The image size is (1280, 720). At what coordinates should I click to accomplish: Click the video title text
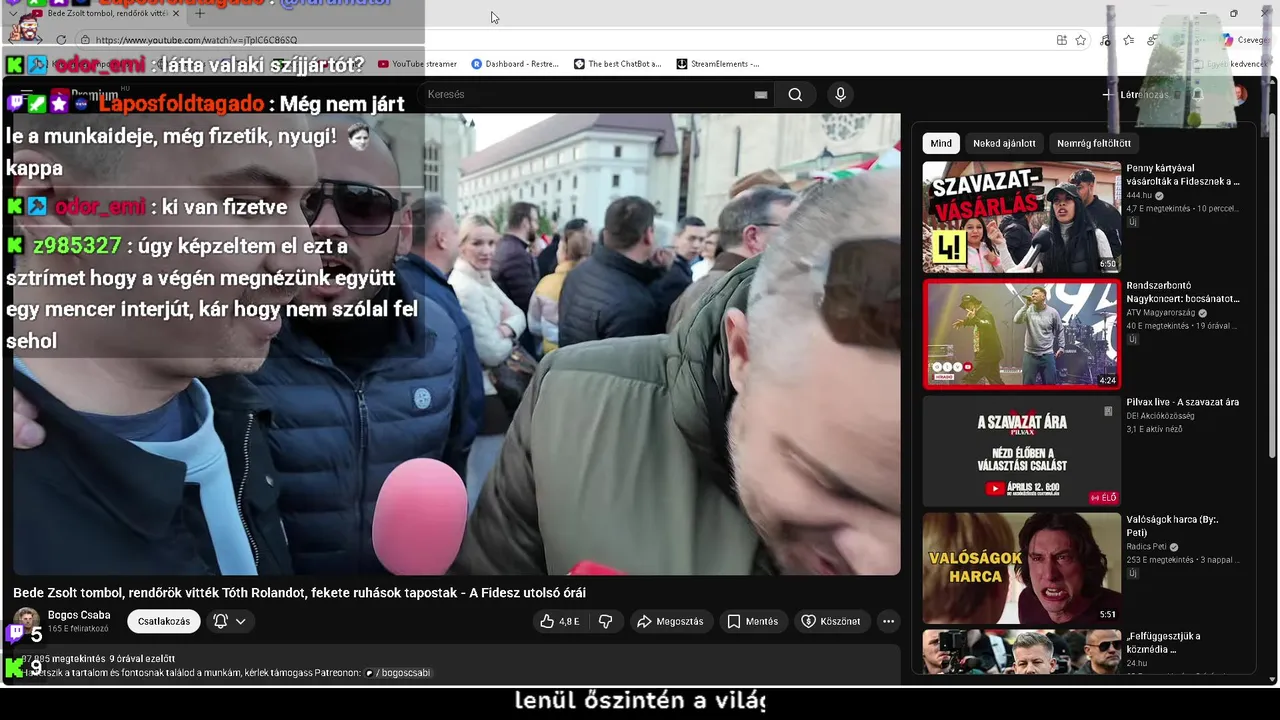click(x=299, y=593)
